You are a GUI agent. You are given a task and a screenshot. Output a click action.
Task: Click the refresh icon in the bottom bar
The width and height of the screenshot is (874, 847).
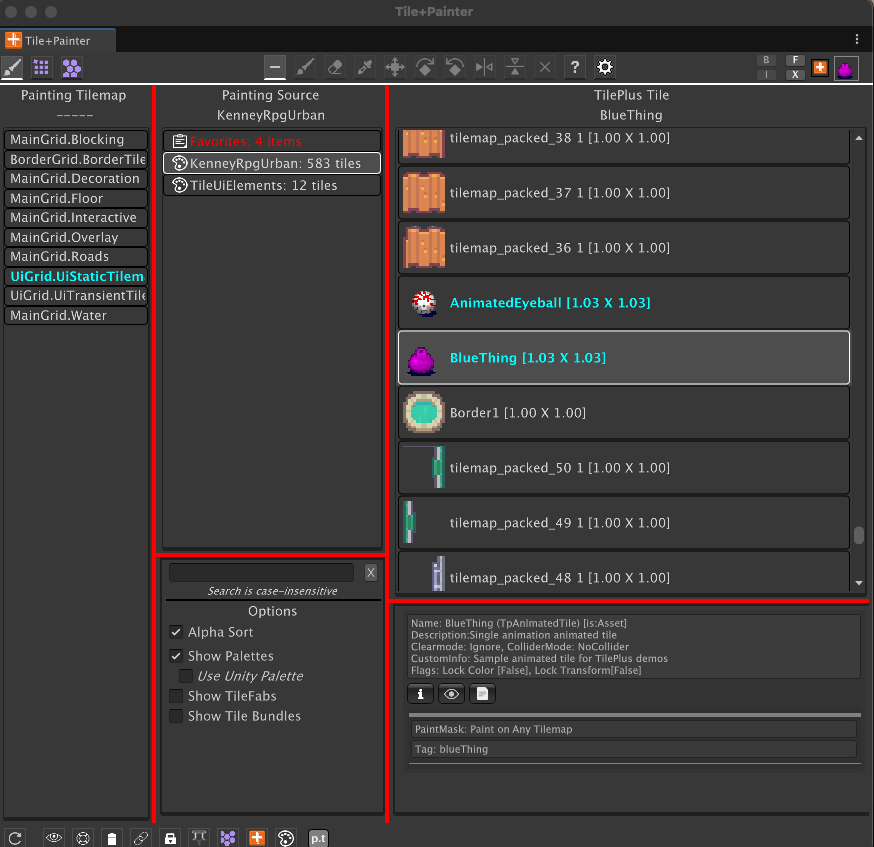point(16,838)
